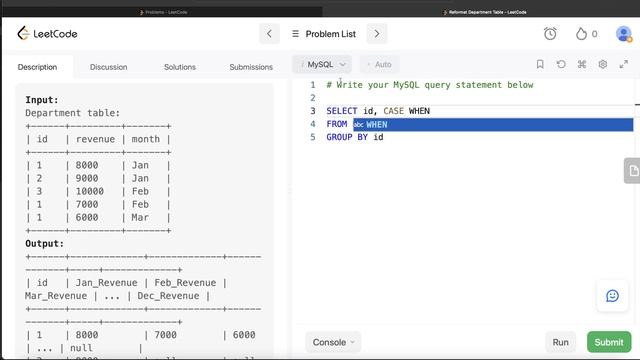Expand the Console dropdown
Image resolution: width=640 pixels, height=360 pixels.
[333, 342]
